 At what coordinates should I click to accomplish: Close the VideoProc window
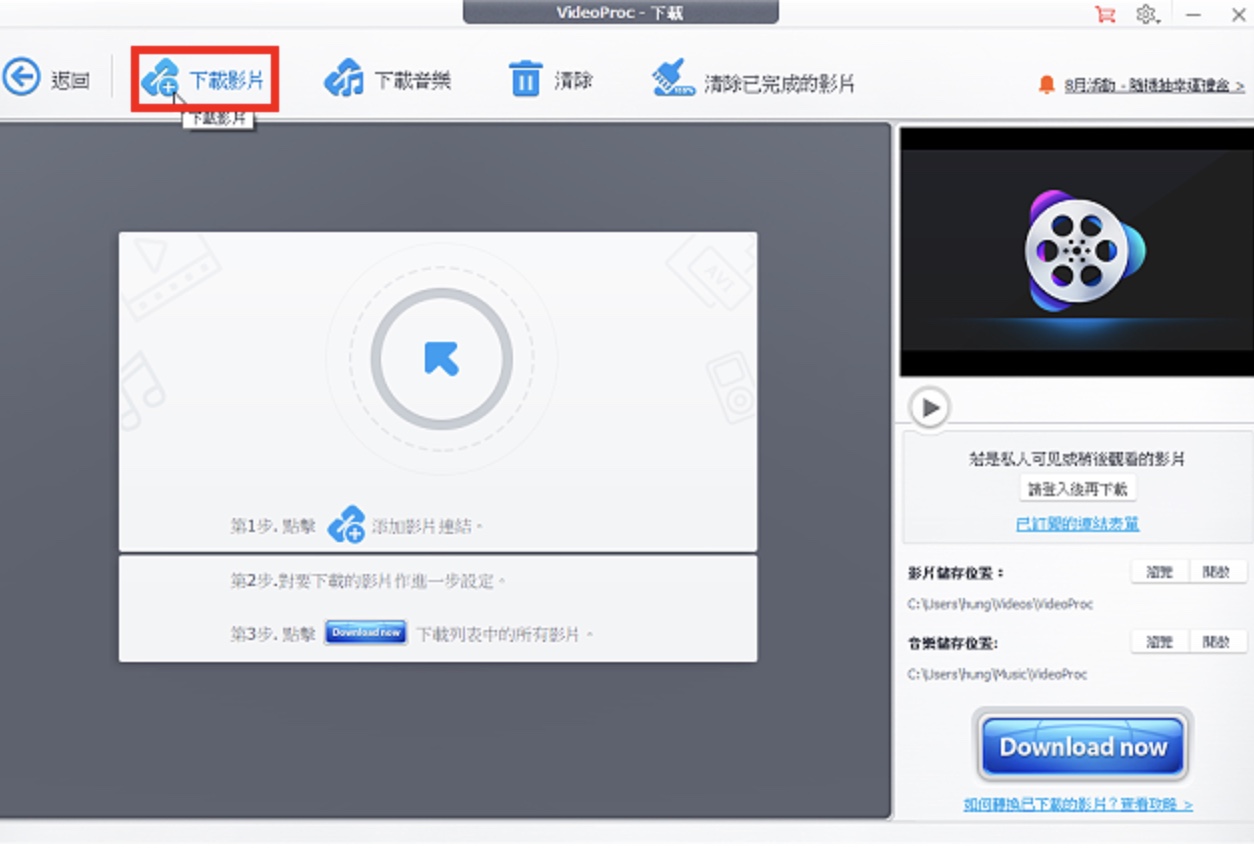(x=1237, y=14)
